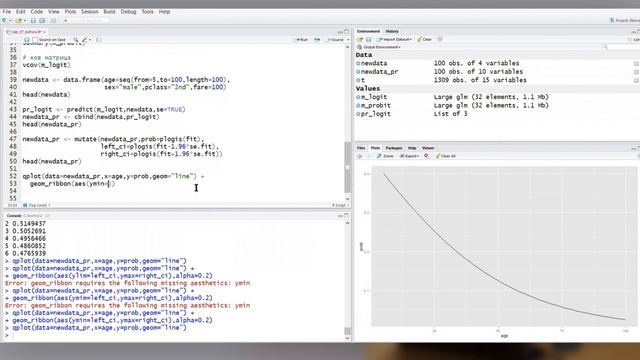640x360 pixels.
Task: Click the Load workspace folder icon
Action: tap(360, 40)
